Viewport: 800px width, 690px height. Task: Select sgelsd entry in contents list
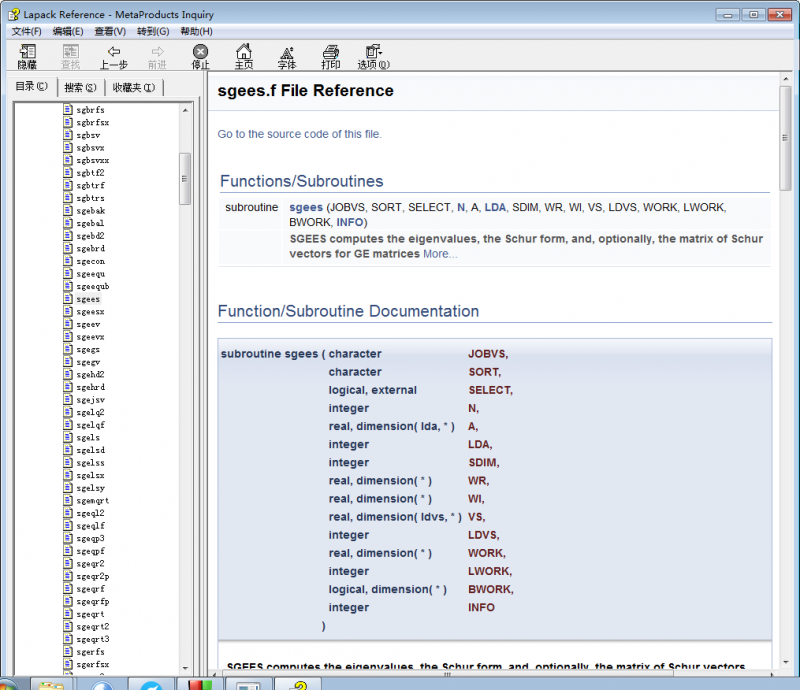[90, 450]
